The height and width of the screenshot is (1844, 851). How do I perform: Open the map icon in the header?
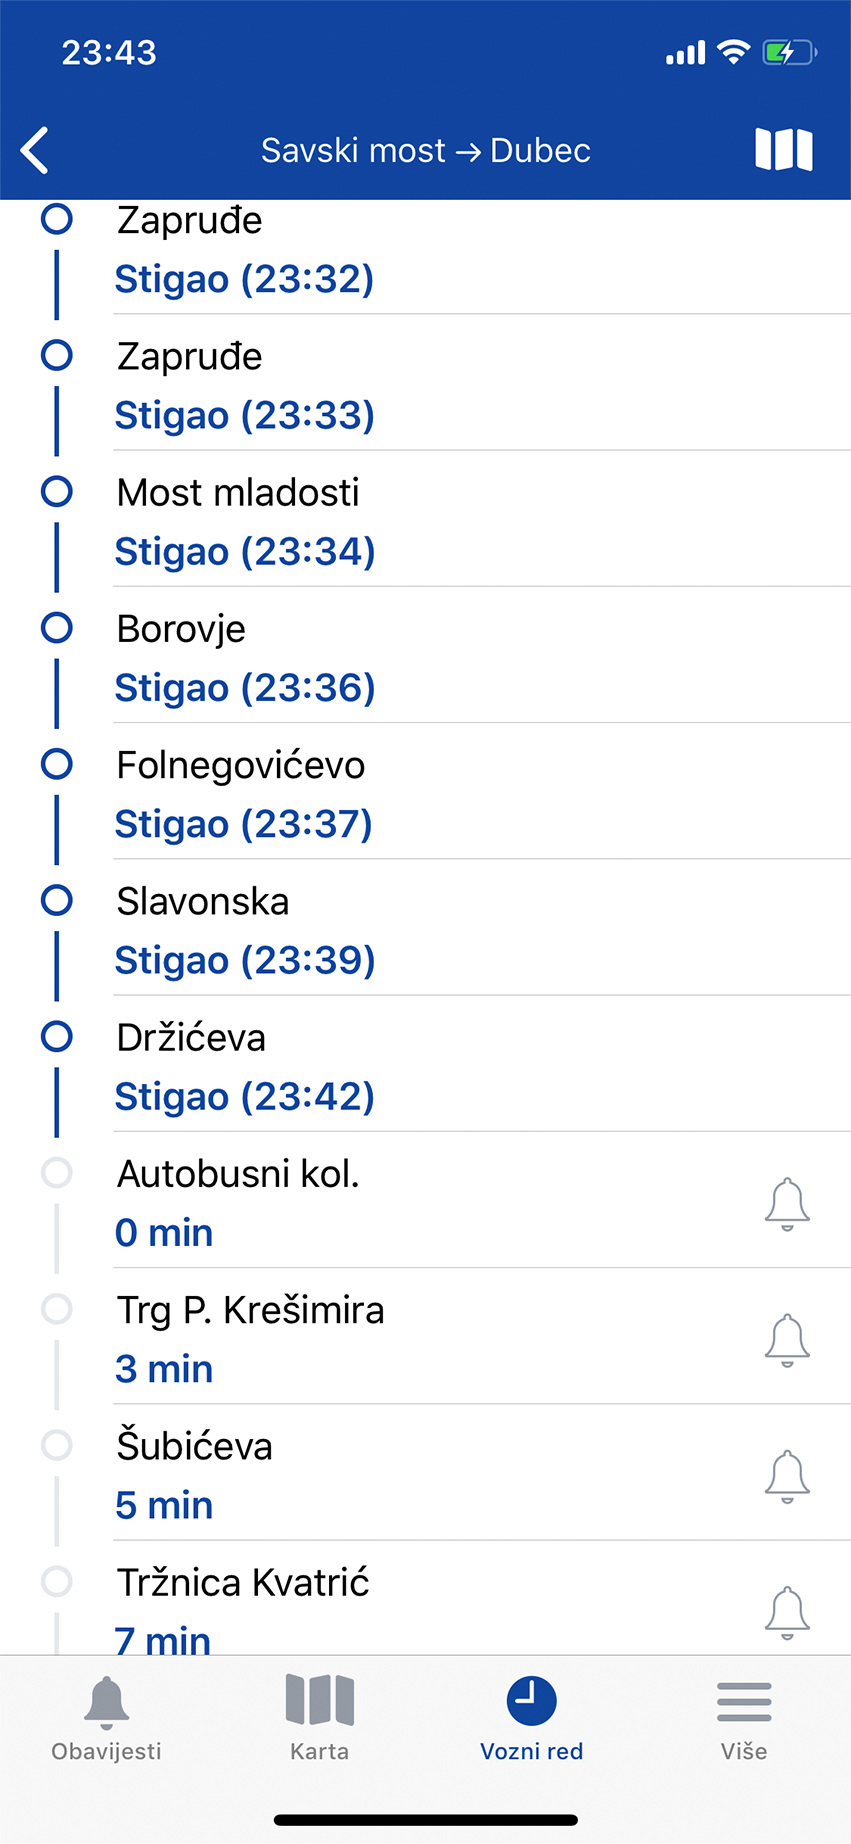click(x=783, y=150)
